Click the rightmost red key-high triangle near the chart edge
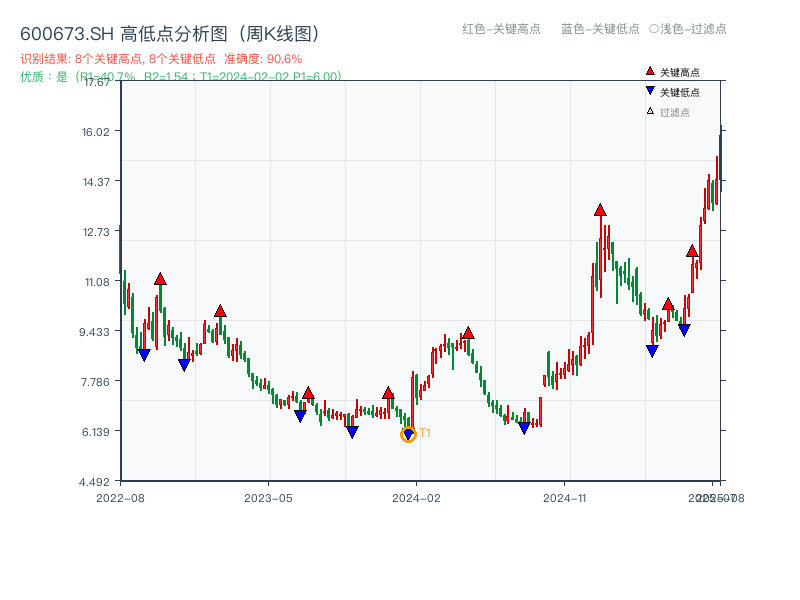800x600 pixels. tap(691, 253)
